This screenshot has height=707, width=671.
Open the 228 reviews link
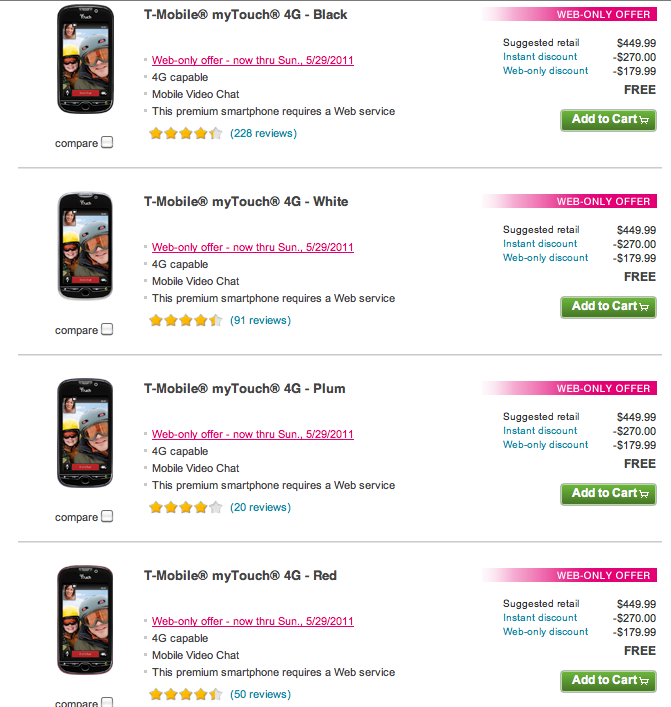tap(263, 133)
